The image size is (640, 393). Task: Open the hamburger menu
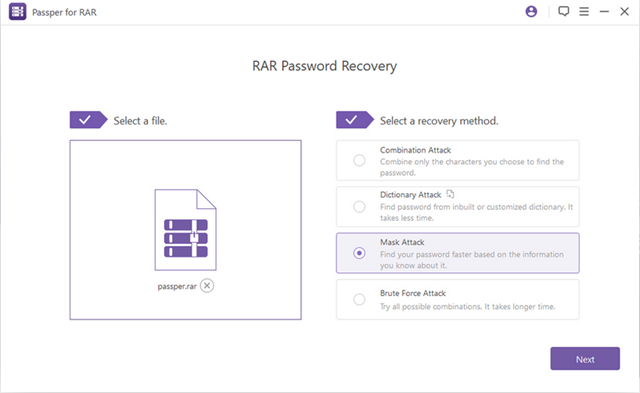point(584,11)
